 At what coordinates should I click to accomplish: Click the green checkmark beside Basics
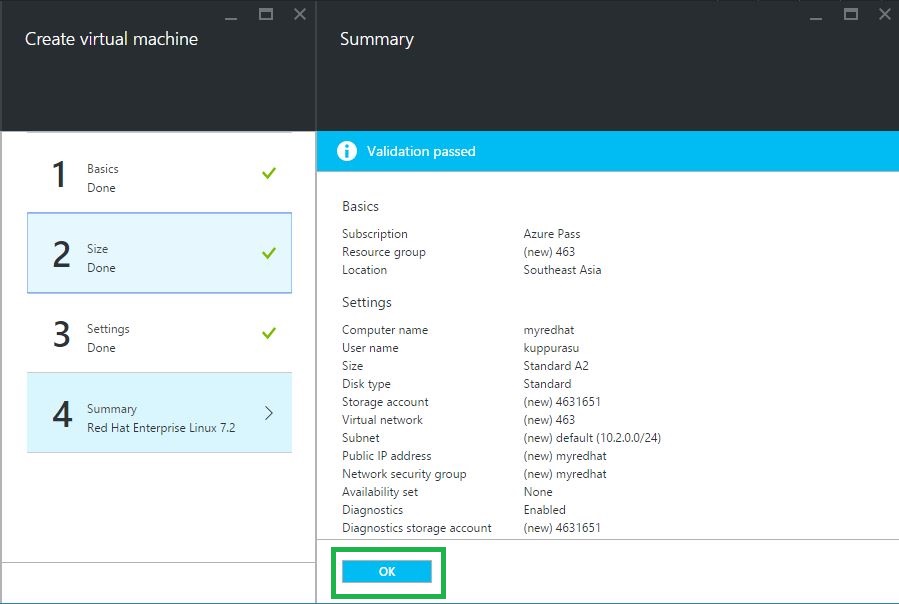[x=268, y=173]
